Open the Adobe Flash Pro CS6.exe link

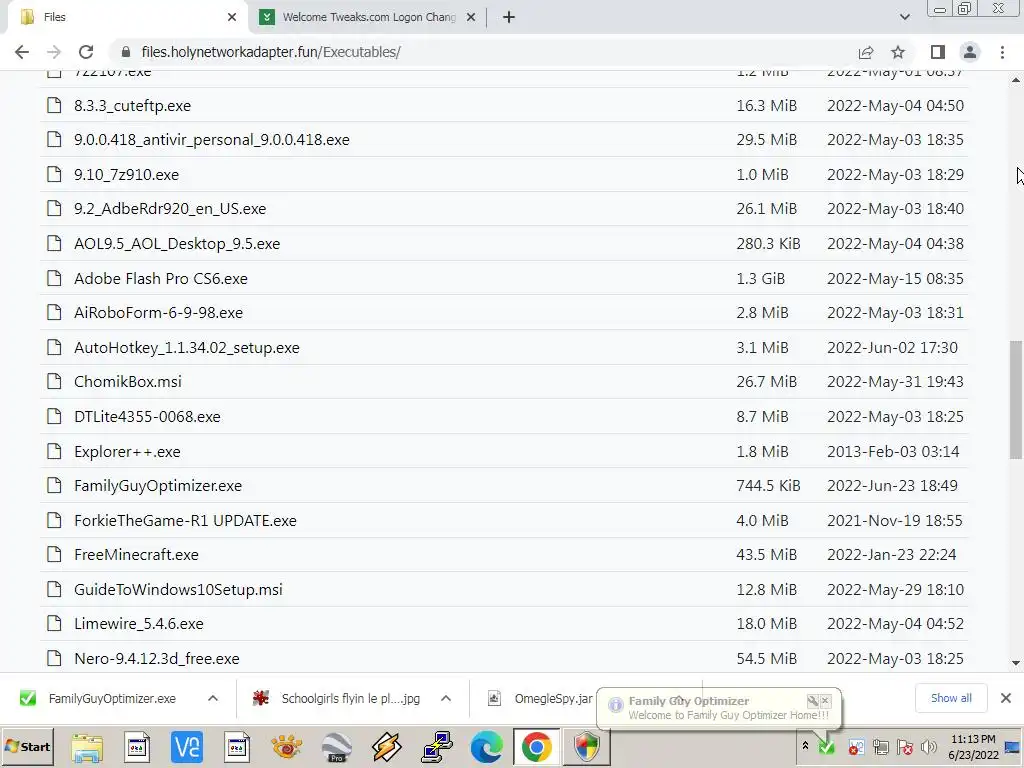(161, 279)
